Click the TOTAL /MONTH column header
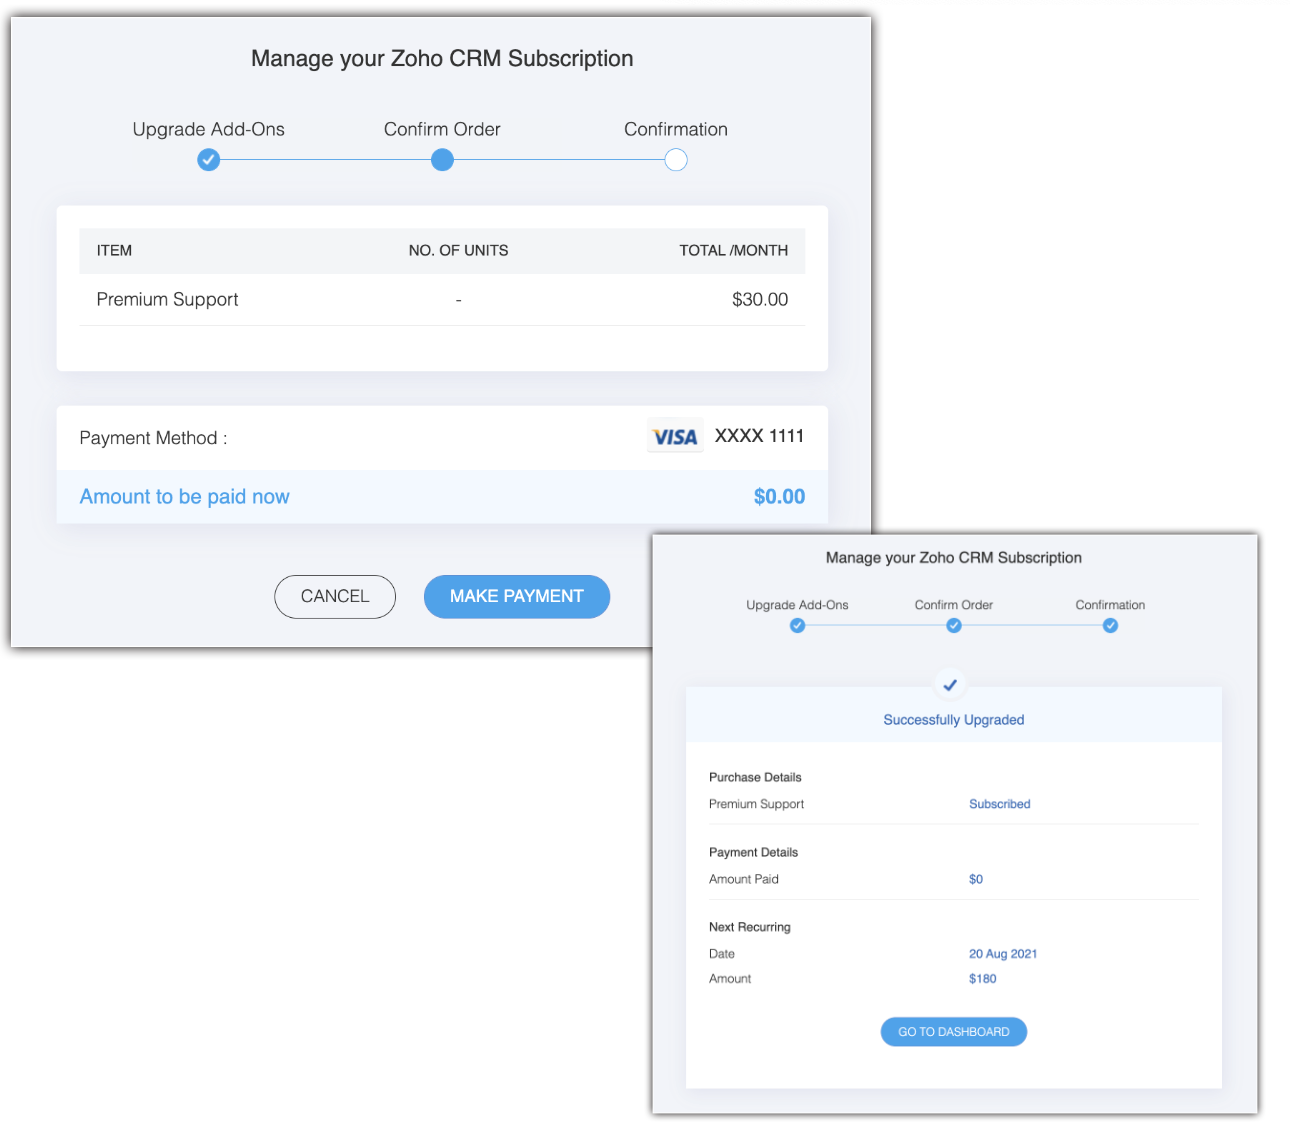The width and height of the screenshot is (1290, 1132). (734, 250)
